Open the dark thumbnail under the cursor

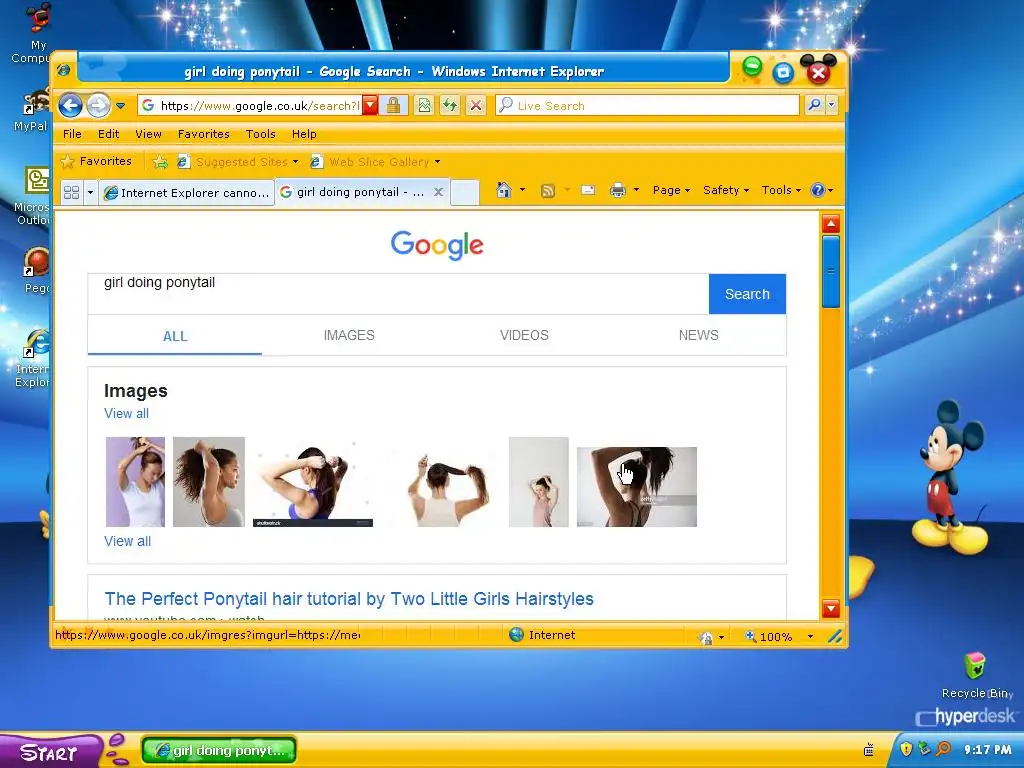637,487
